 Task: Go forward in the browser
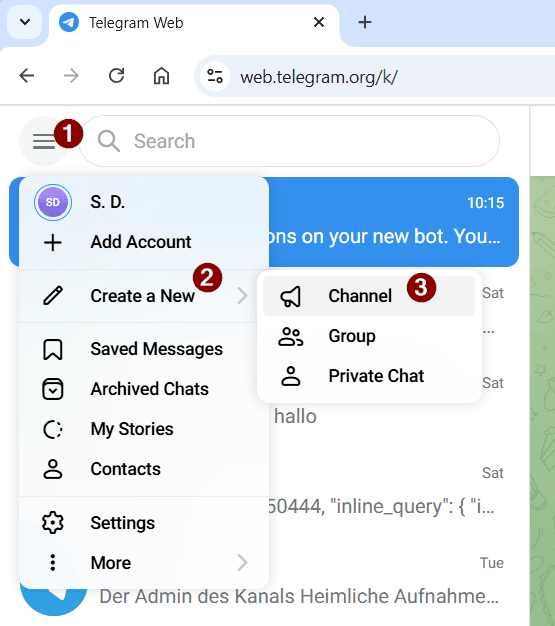pos(71,75)
